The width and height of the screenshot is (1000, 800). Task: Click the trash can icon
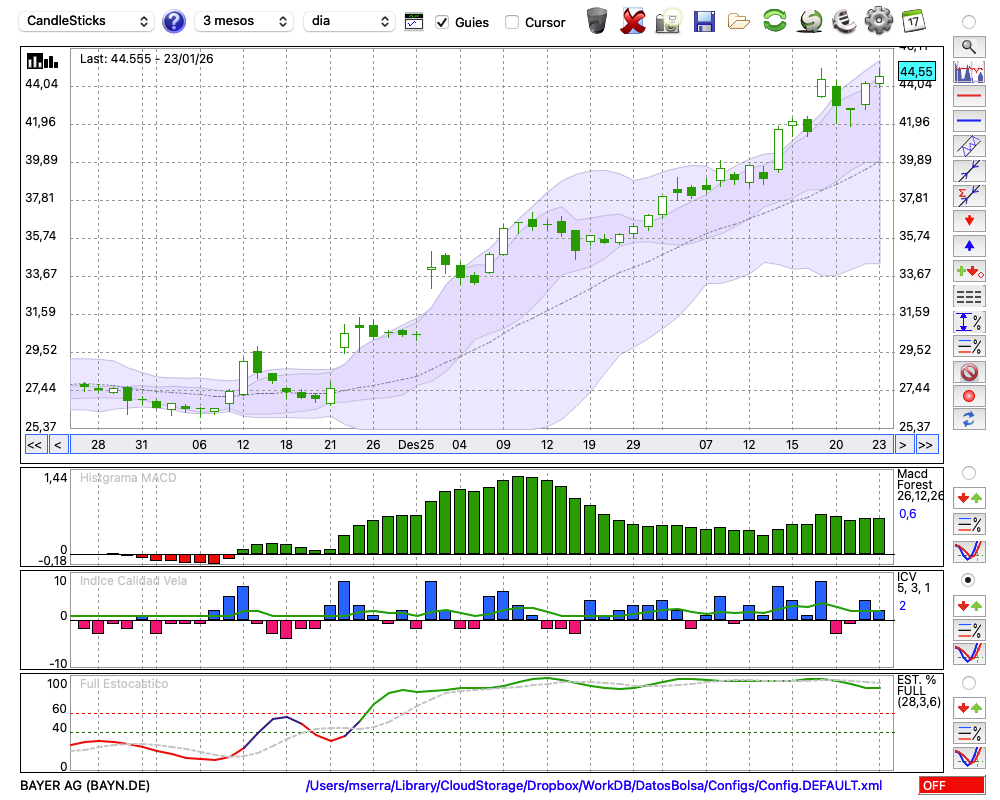597,21
